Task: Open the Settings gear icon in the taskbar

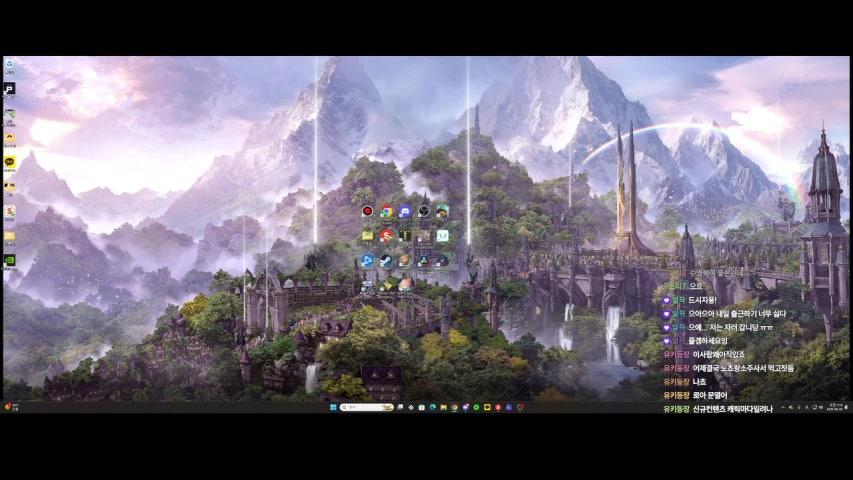Action: tap(411, 407)
